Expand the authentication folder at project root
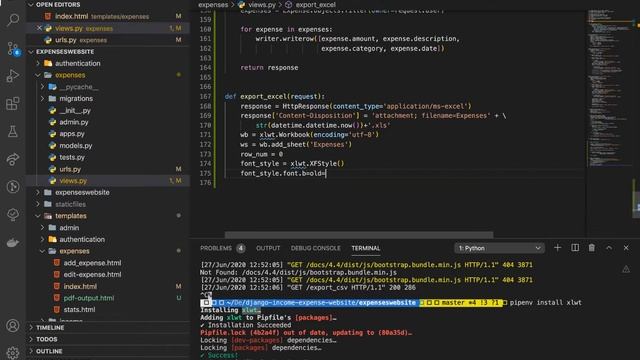 38,63
